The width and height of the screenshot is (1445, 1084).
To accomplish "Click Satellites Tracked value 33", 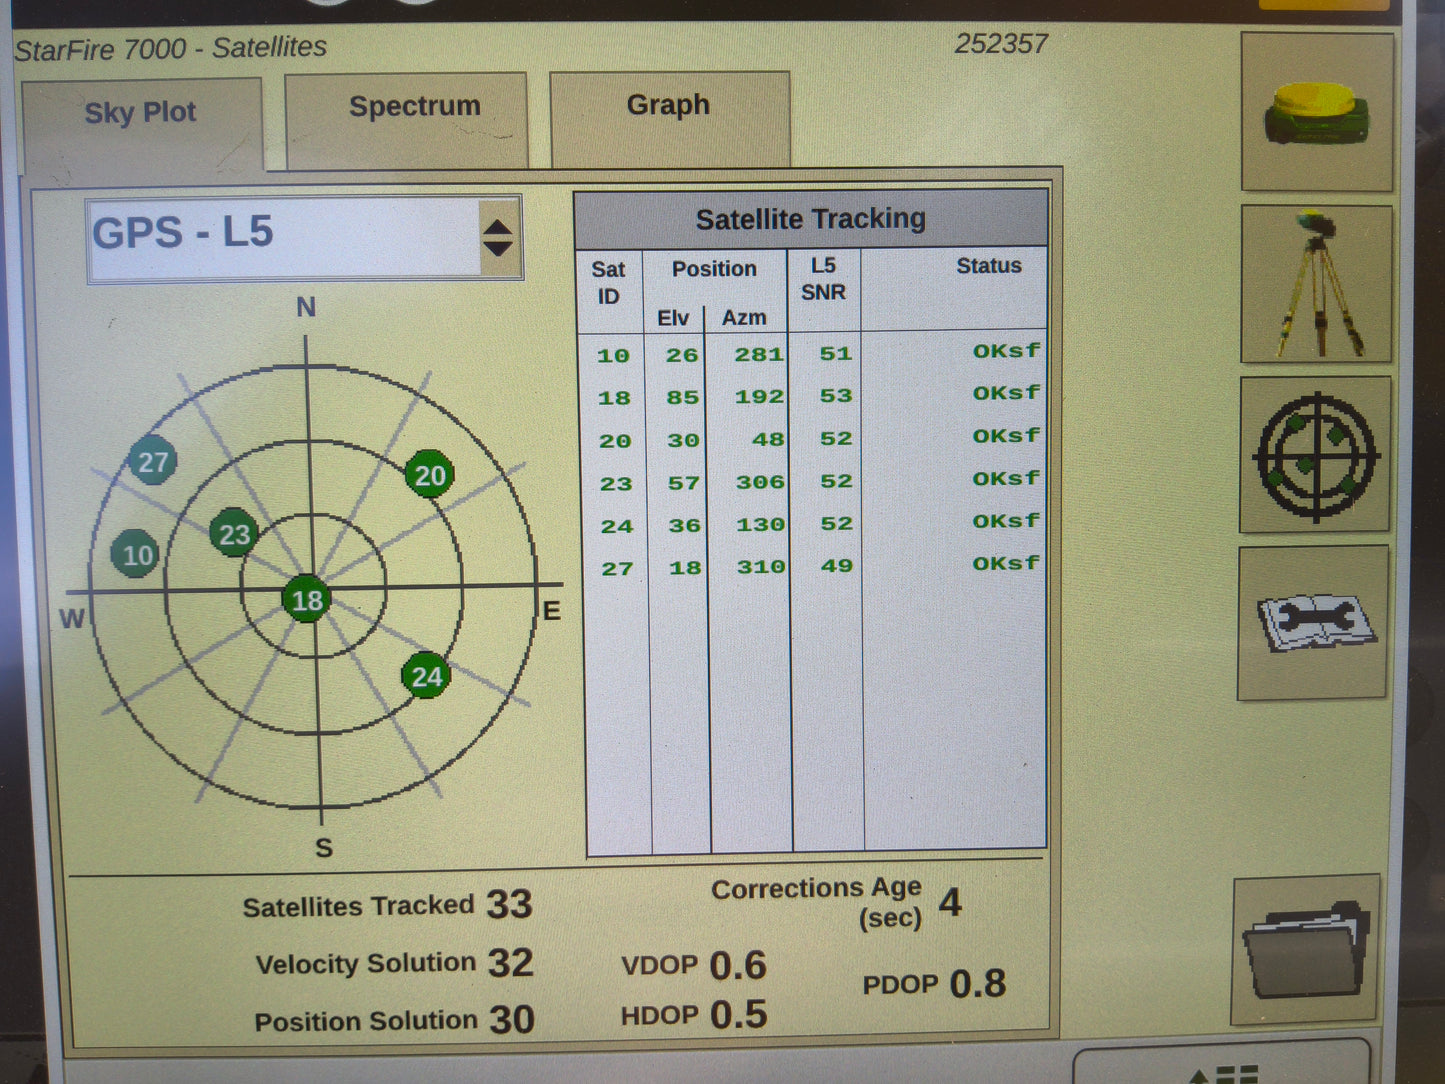I will click(x=509, y=904).
